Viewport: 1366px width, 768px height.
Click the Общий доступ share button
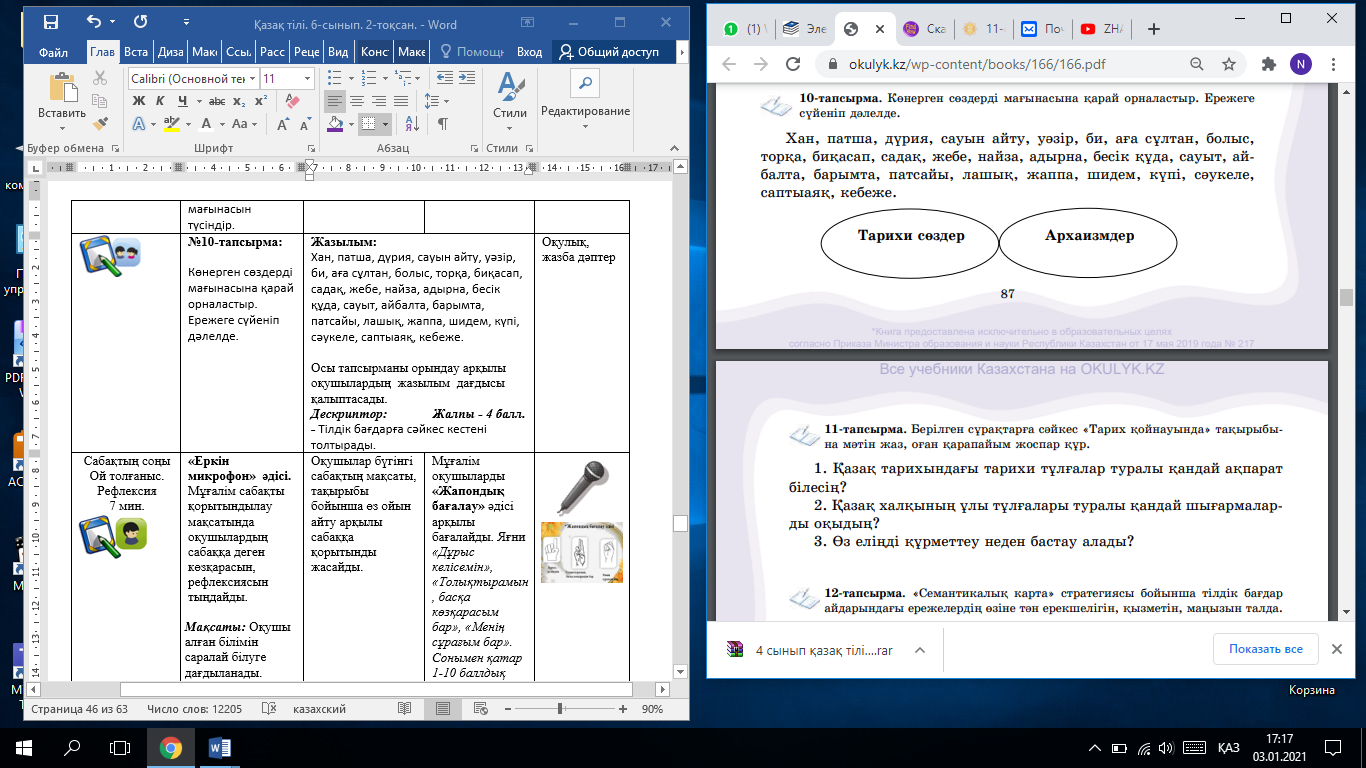click(x=610, y=52)
